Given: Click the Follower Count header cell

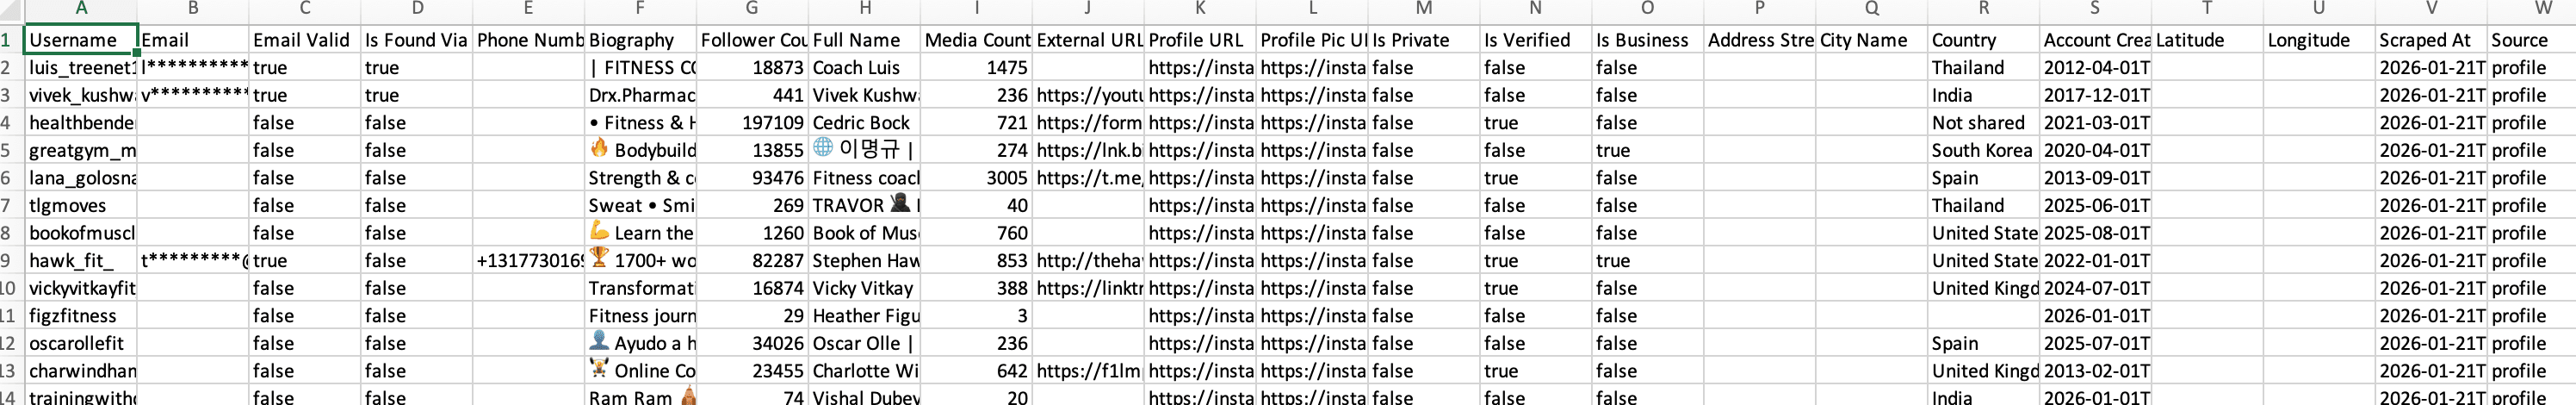Looking at the screenshot, I should (x=752, y=41).
